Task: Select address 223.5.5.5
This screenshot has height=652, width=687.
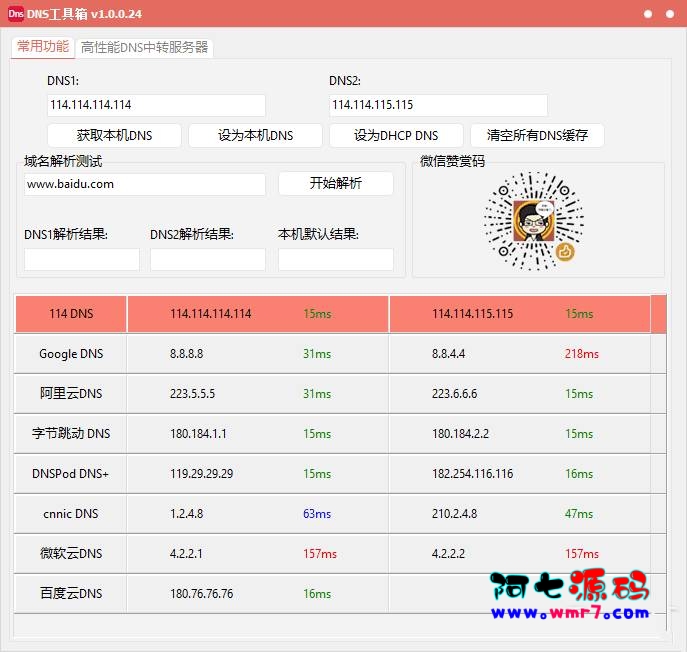Action: pos(192,394)
